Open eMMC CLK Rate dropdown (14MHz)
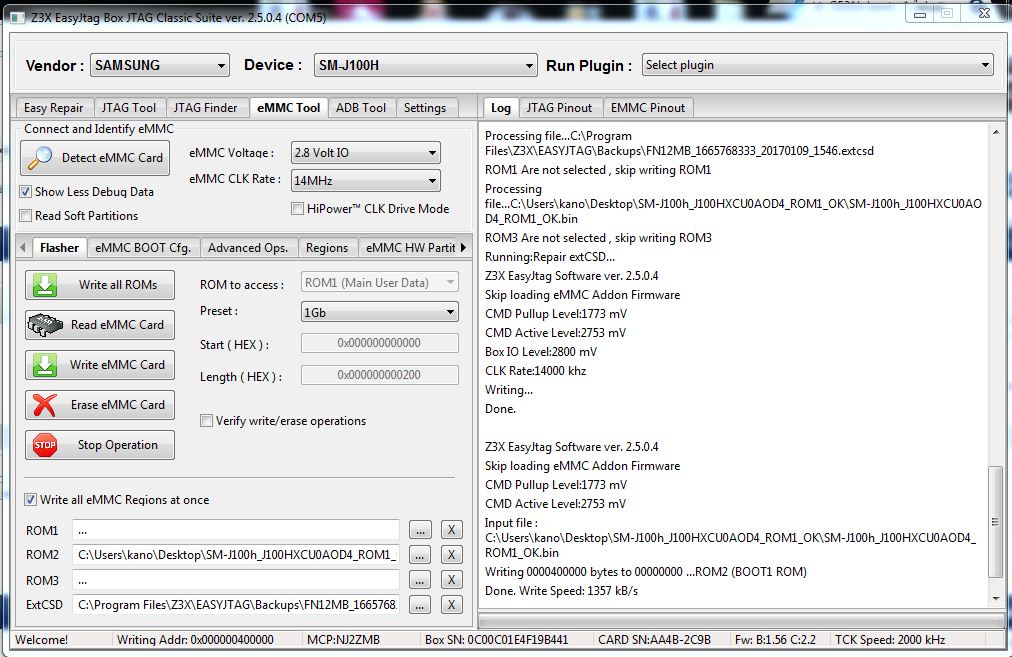The height and width of the screenshot is (657, 1012). tap(366, 181)
